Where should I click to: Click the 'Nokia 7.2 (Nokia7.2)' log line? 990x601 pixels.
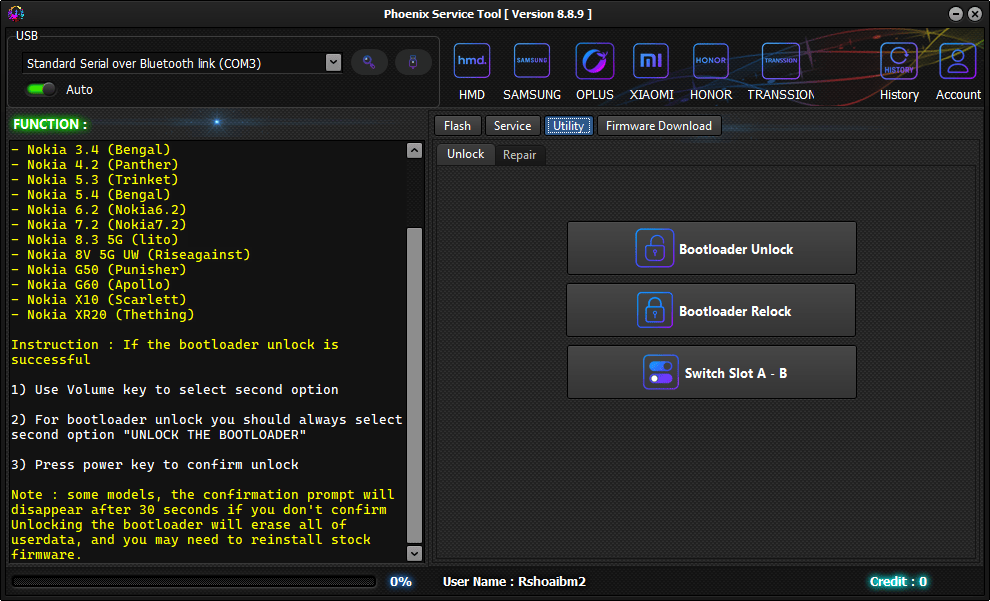coord(98,225)
